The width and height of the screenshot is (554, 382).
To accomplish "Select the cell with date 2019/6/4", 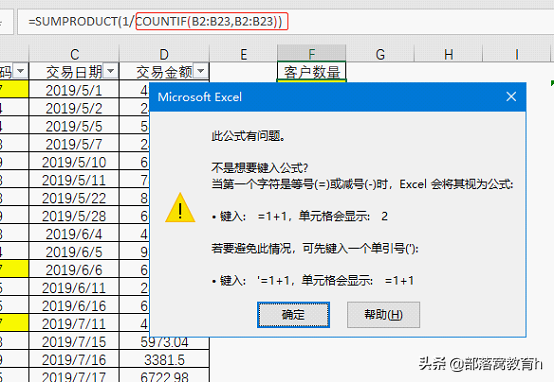I will [74, 234].
